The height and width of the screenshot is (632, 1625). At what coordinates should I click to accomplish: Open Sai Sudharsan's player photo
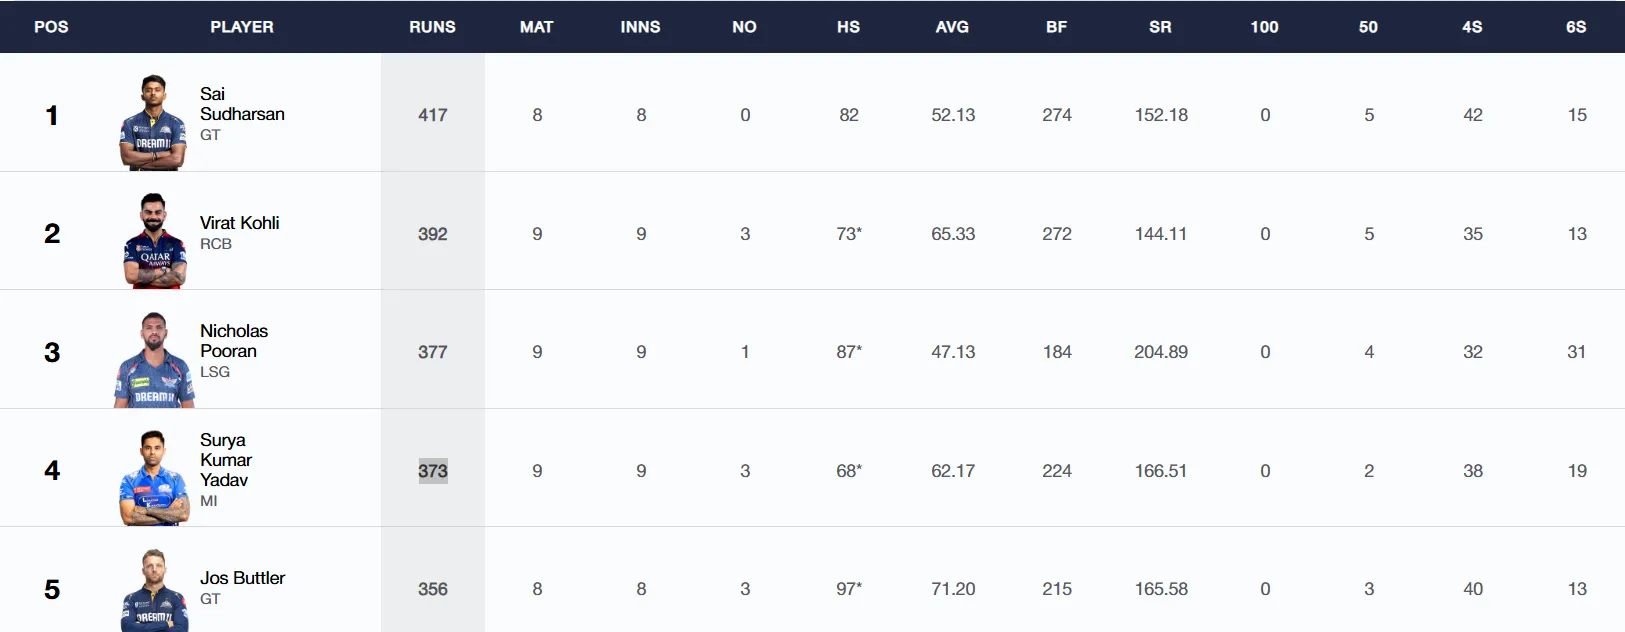click(x=153, y=122)
